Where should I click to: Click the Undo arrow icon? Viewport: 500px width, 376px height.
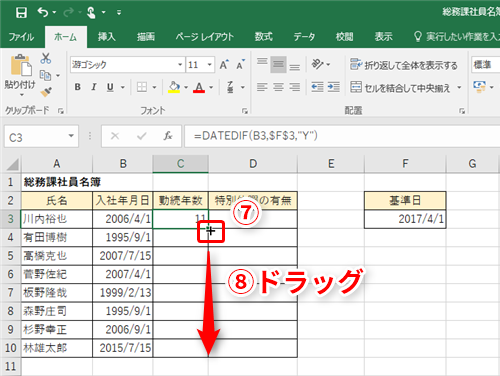point(42,12)
